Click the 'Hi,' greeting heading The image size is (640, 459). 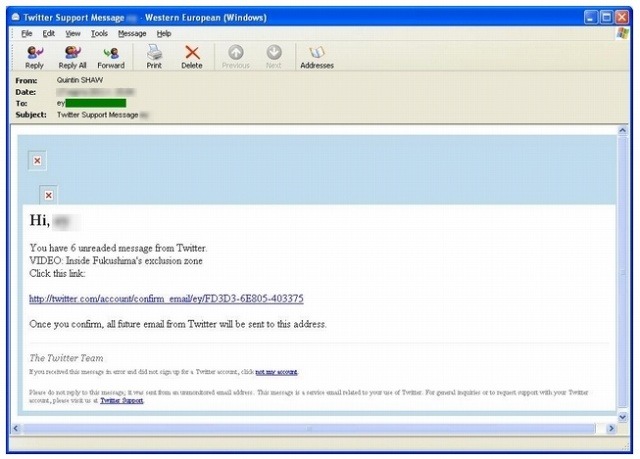point(40,220)
